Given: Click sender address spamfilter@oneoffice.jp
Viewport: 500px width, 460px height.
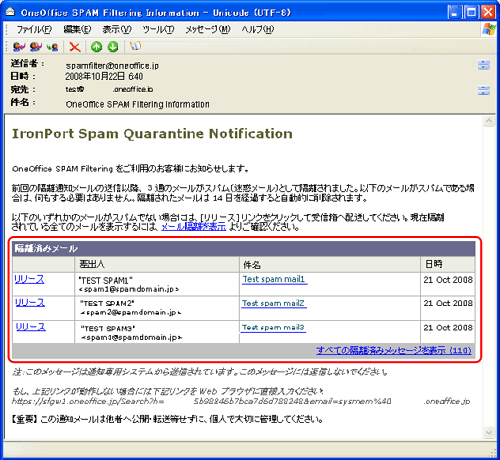Looking at the screenshot, I should [x=112, y=66].
